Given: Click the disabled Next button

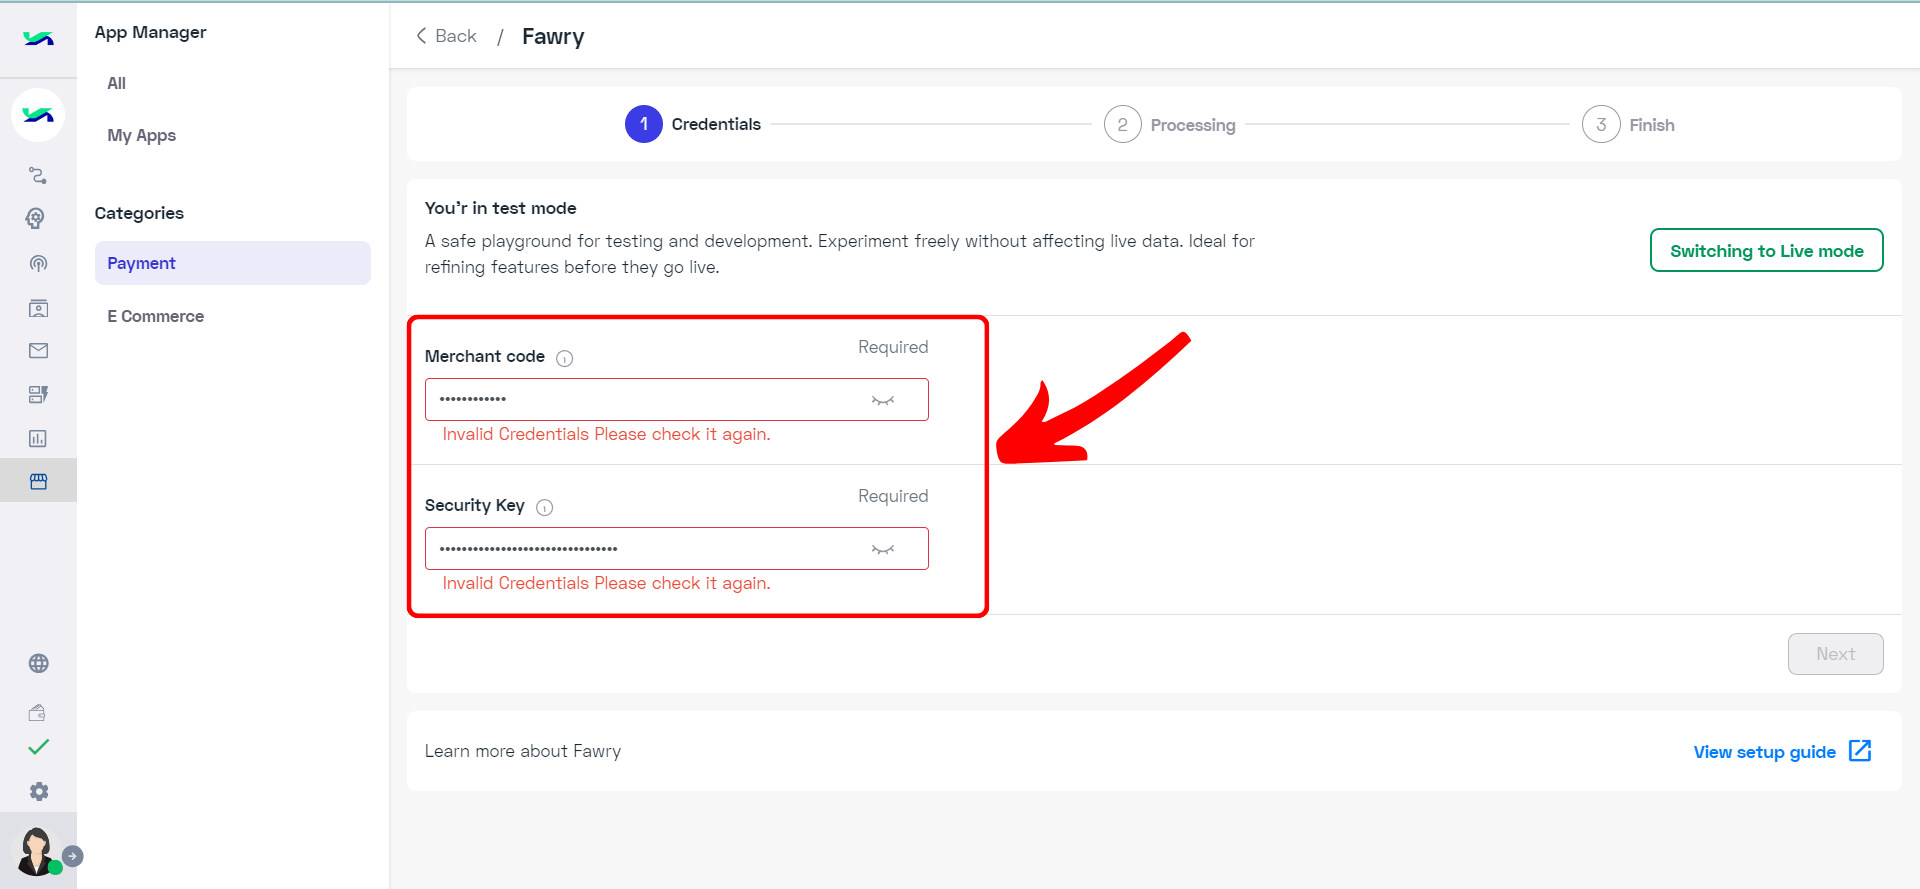Looking at the screenshot, I should [1835, 654].
